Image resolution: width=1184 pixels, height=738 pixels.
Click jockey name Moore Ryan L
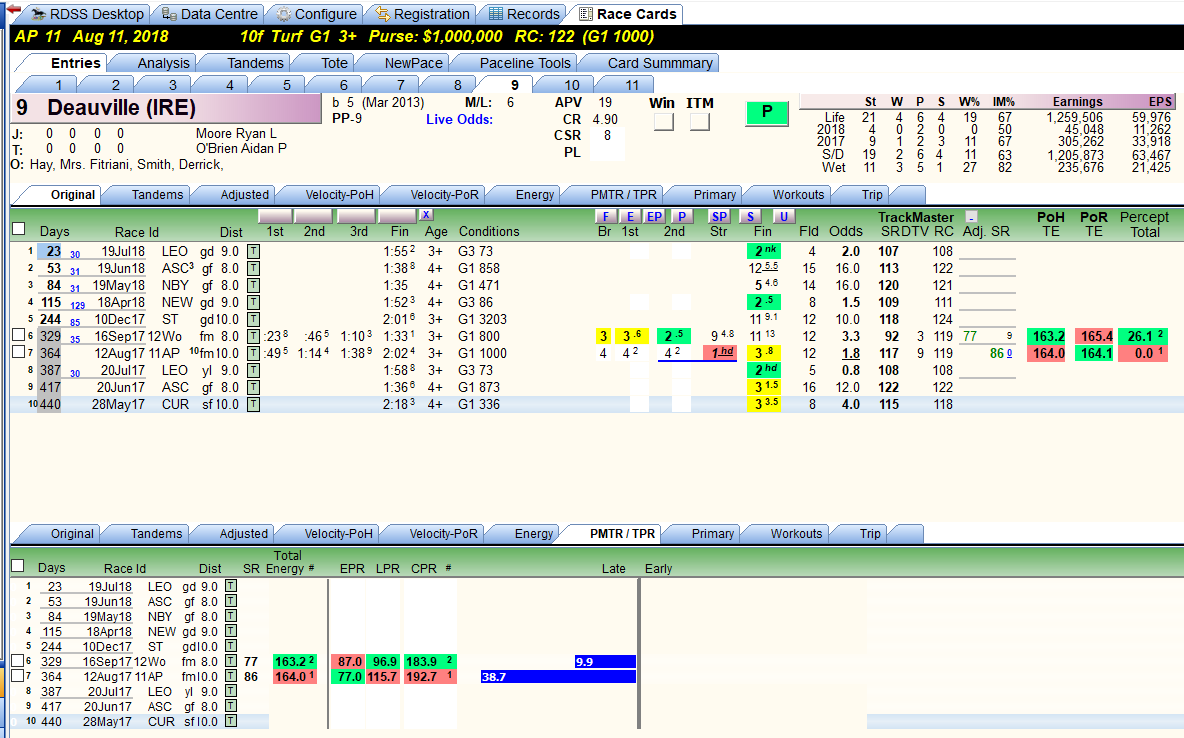[236, 134]
